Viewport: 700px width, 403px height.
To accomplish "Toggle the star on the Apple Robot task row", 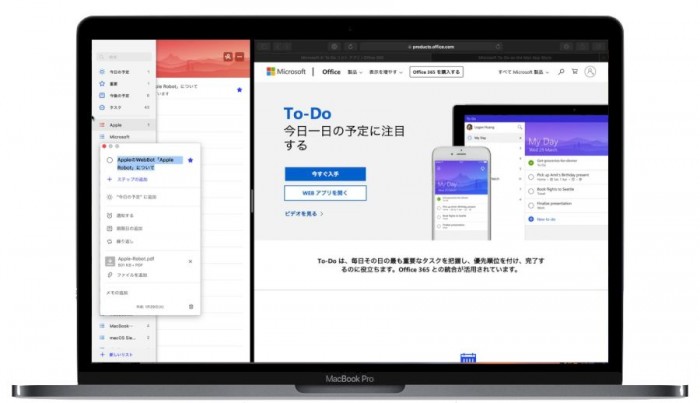I will point(239,90).
